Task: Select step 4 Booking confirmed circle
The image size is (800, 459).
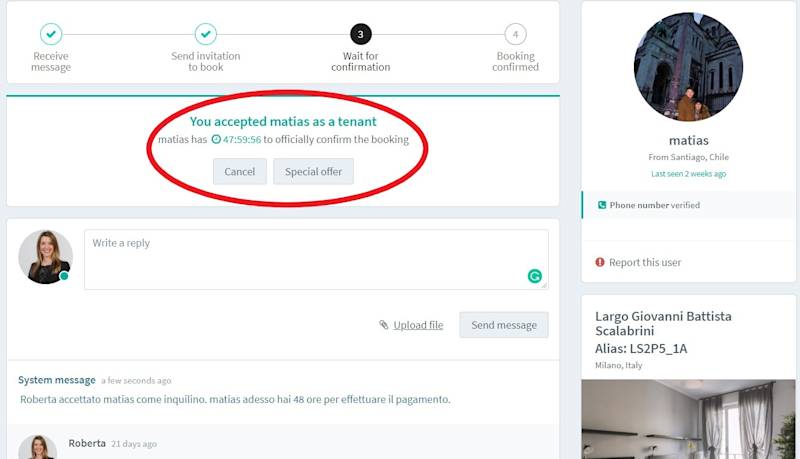Action: [515, 34]
